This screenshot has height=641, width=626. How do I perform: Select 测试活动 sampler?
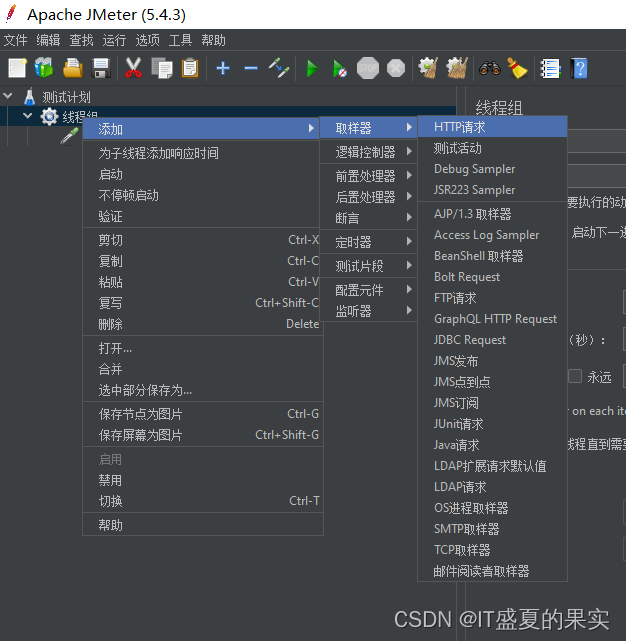[x=492, y=148]
